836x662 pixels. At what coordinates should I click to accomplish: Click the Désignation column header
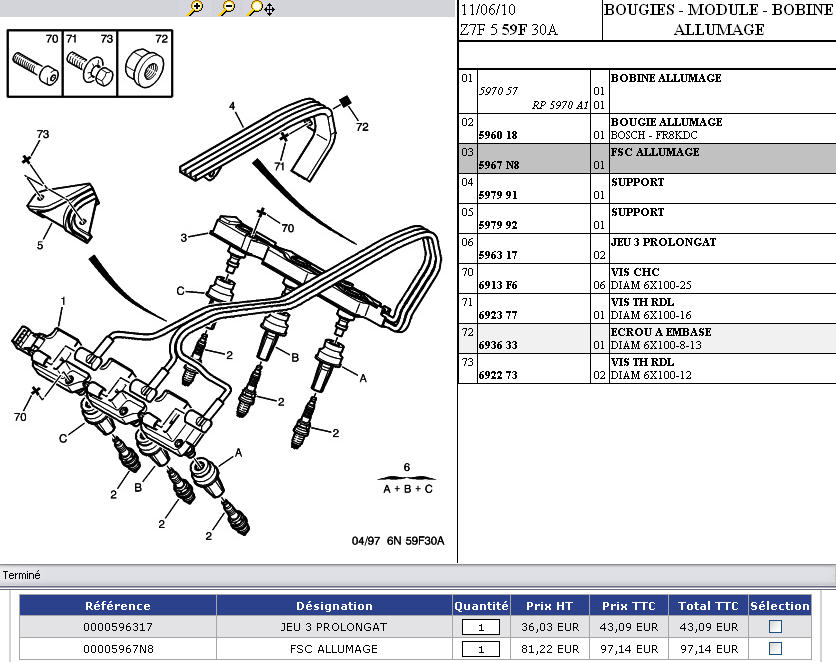[334, 605]
